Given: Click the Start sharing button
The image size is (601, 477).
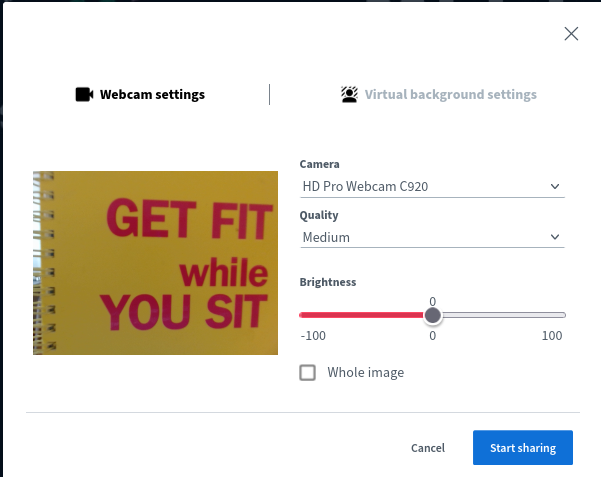Looking at the screenshot, I should click(x=522, y=448).
